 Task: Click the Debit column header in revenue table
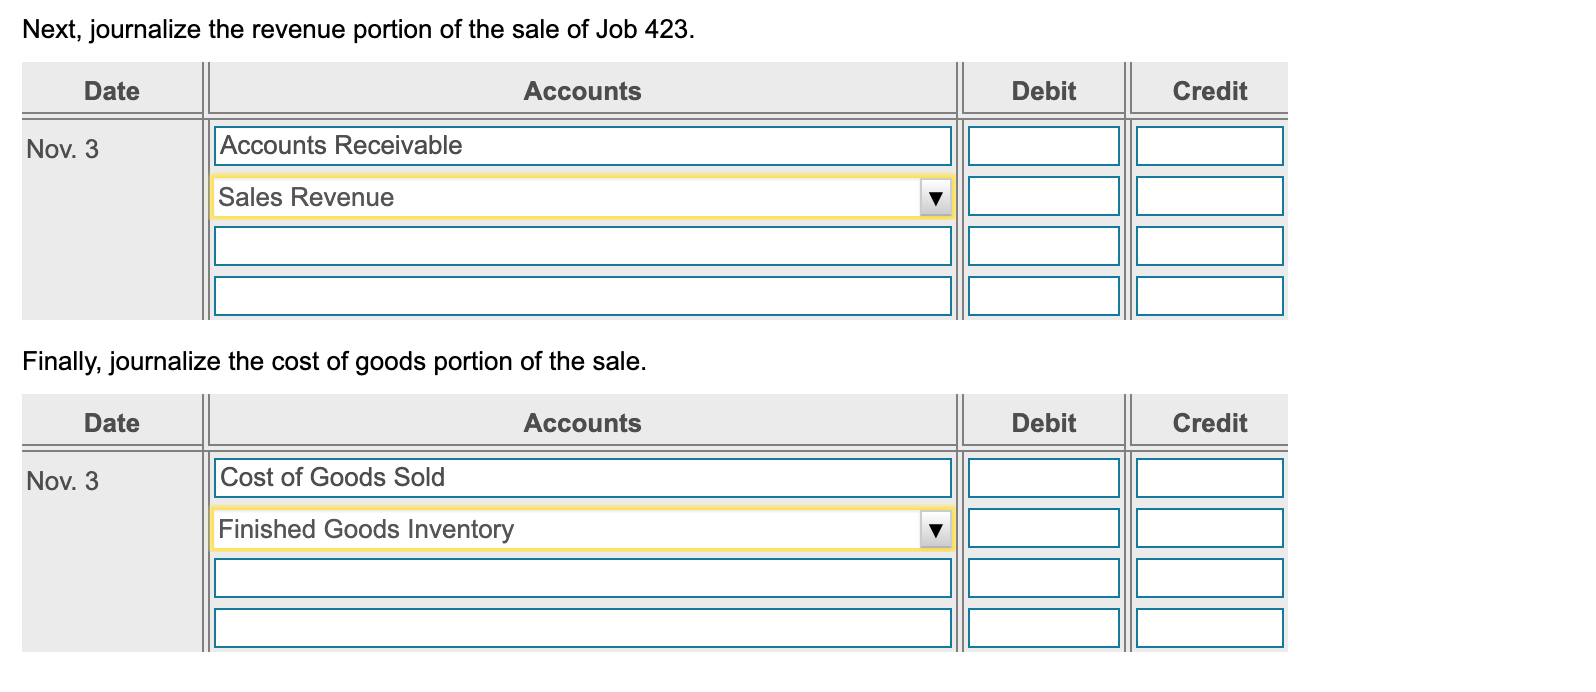coord(1043,91)
